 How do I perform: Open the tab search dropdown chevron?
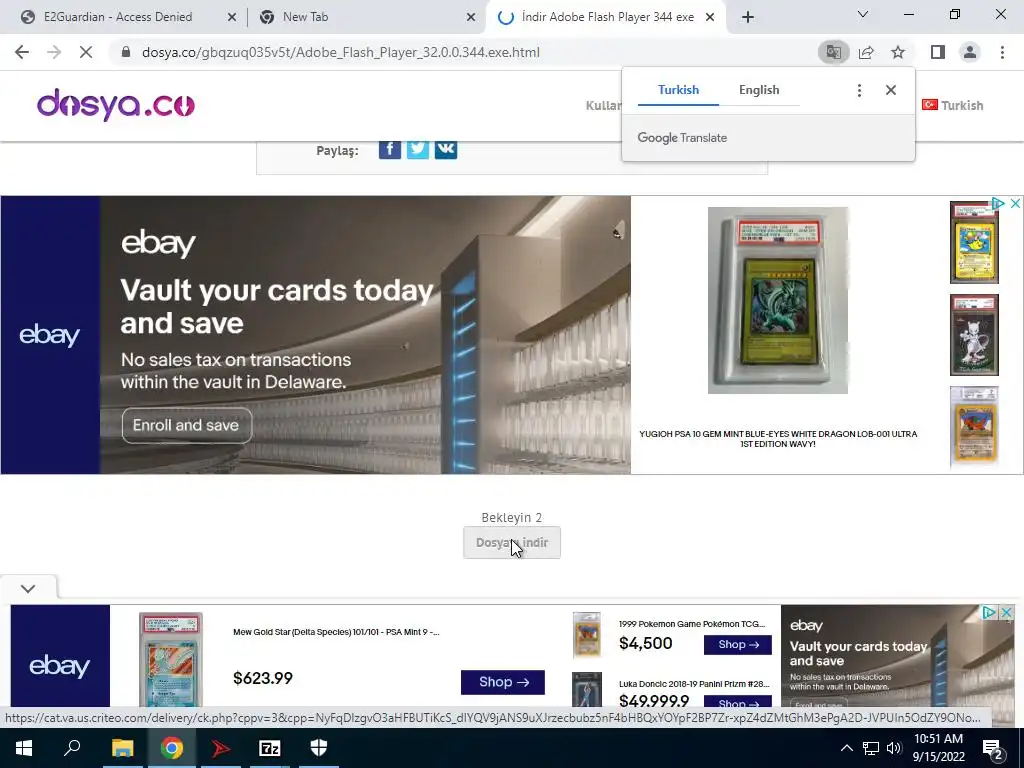[x=863, y=14]
